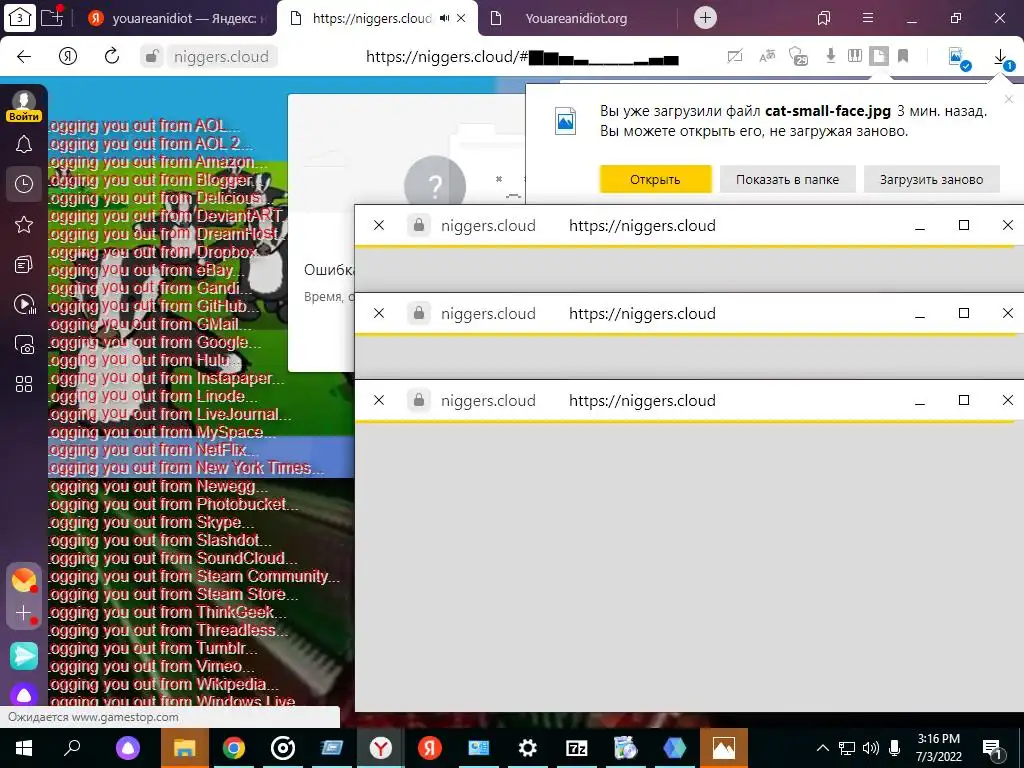This screenshot has height=768, width=1024.
Task: Bookmark this page with the bookmark ribbon icon
Action: pyautogui.click(x=903, y=56)
